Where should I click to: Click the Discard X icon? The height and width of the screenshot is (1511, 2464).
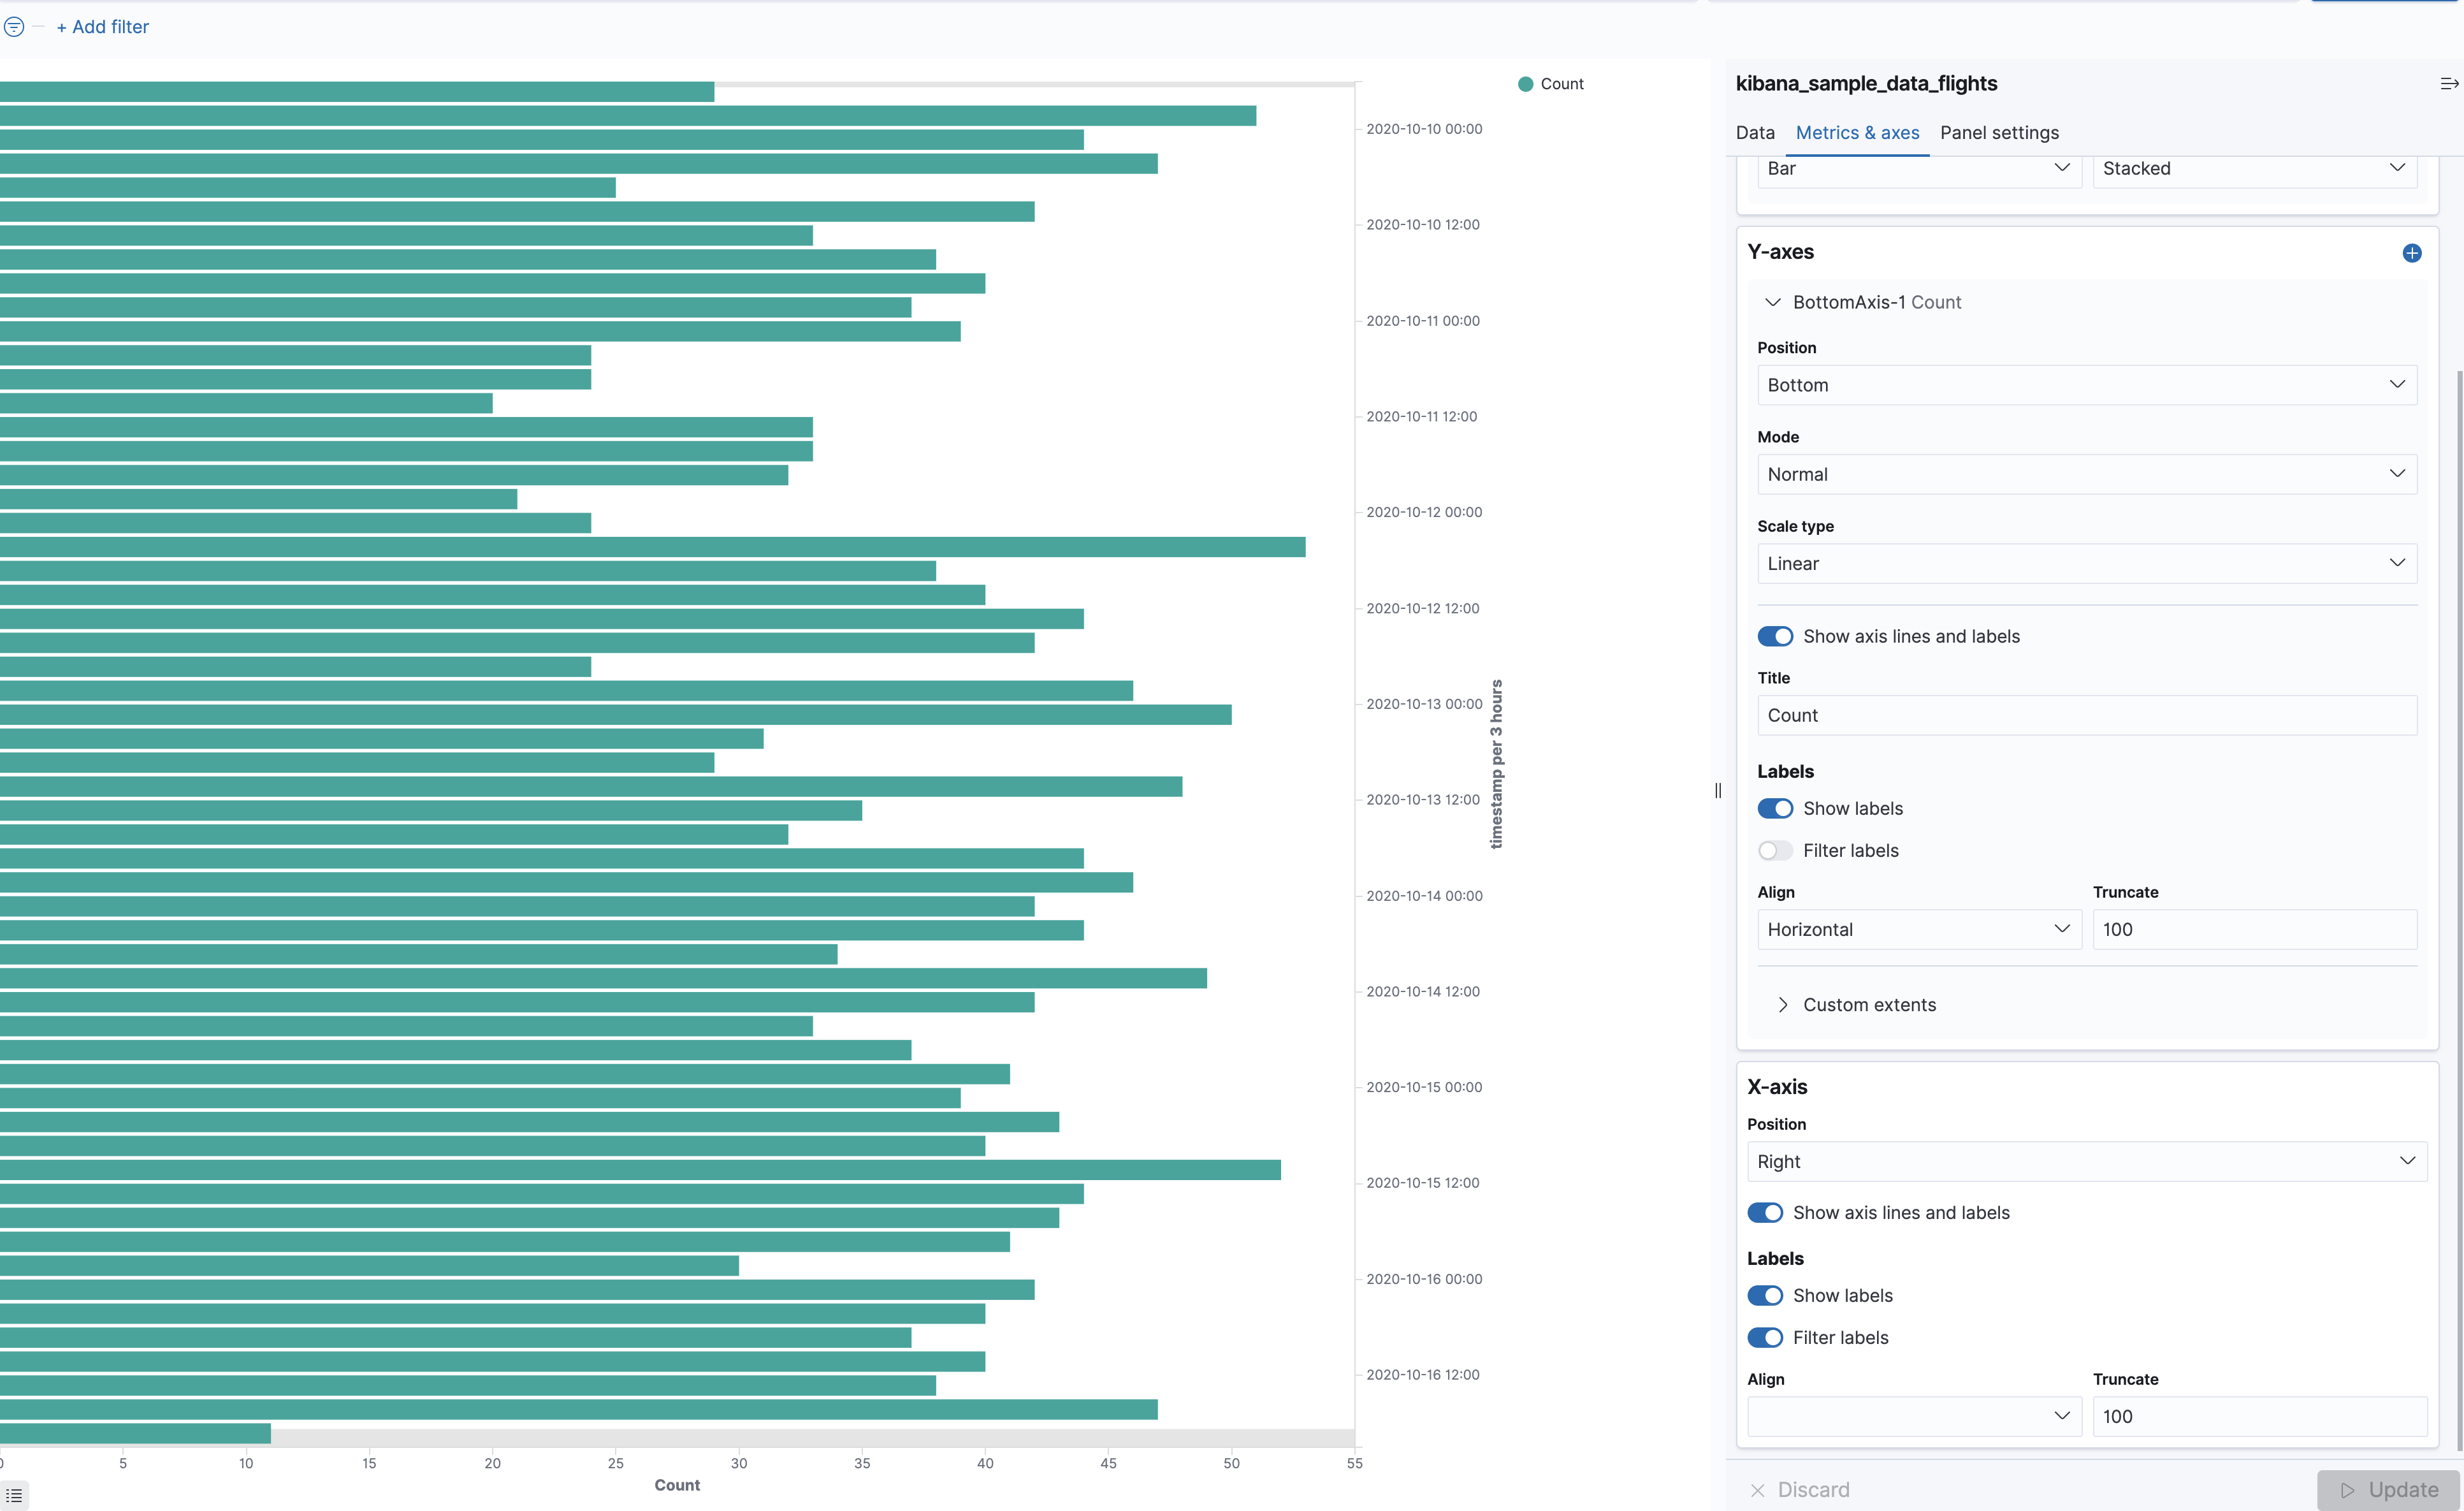click(x=1758, y=1490)
